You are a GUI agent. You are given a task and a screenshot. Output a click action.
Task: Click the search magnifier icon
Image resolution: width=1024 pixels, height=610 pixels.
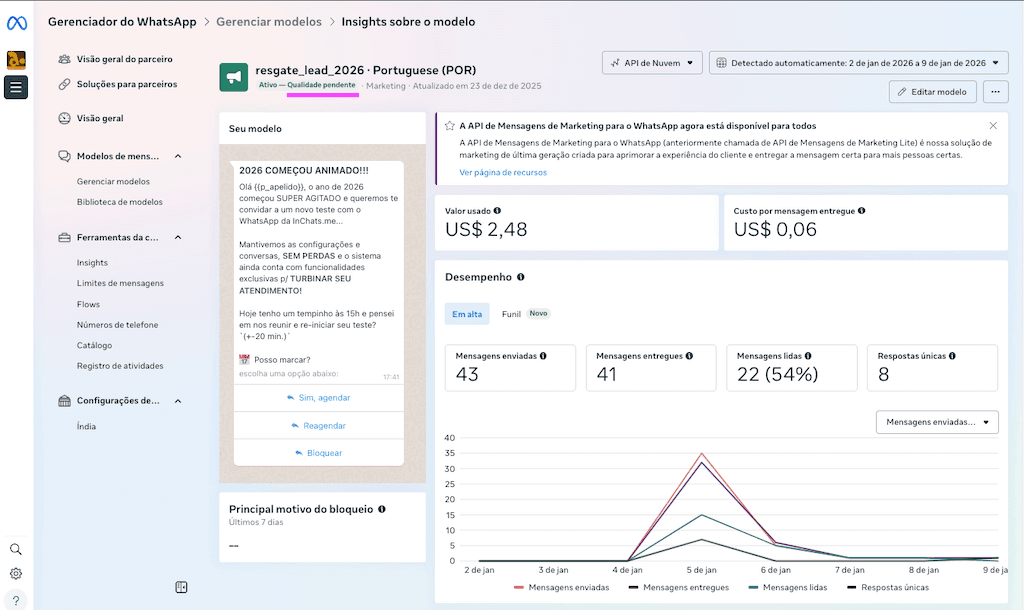(16, 549)
